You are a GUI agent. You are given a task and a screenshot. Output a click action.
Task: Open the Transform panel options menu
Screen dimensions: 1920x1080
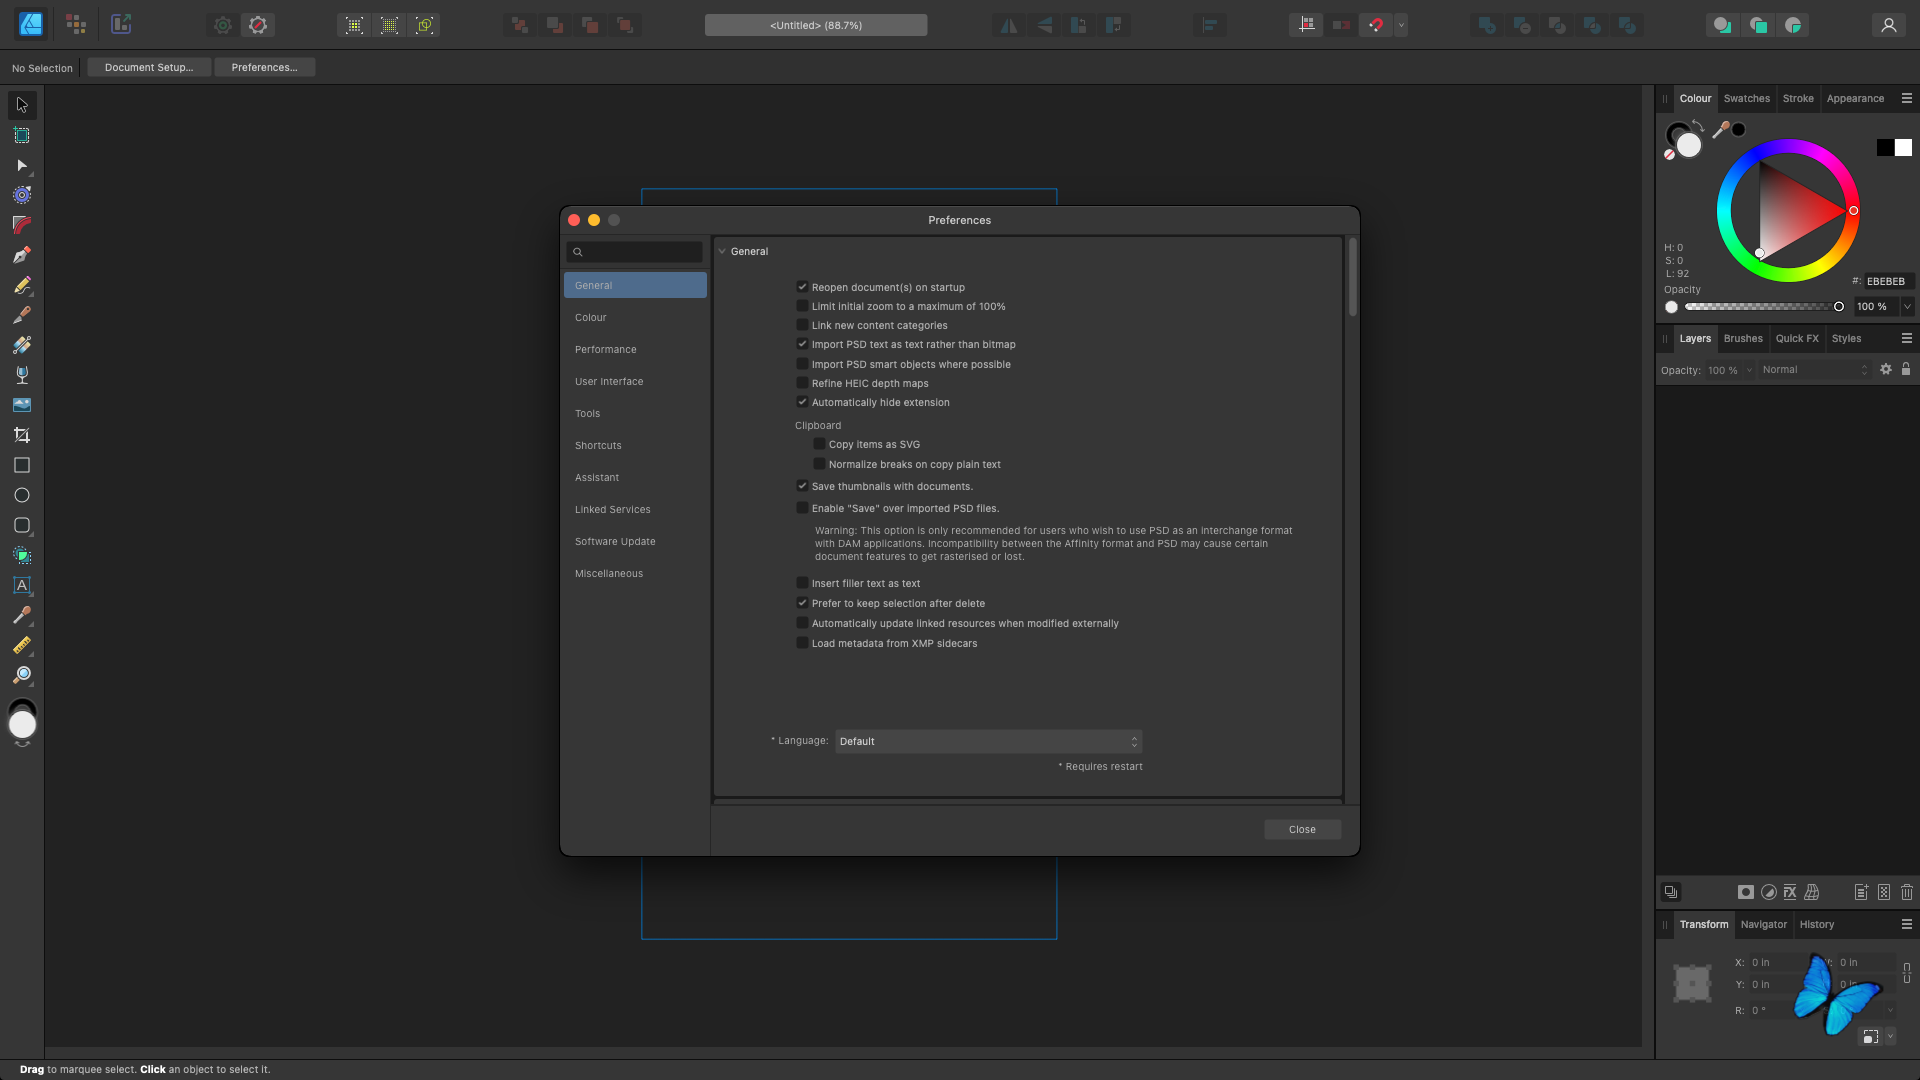pyautogui.click(x=1906, y=924)
